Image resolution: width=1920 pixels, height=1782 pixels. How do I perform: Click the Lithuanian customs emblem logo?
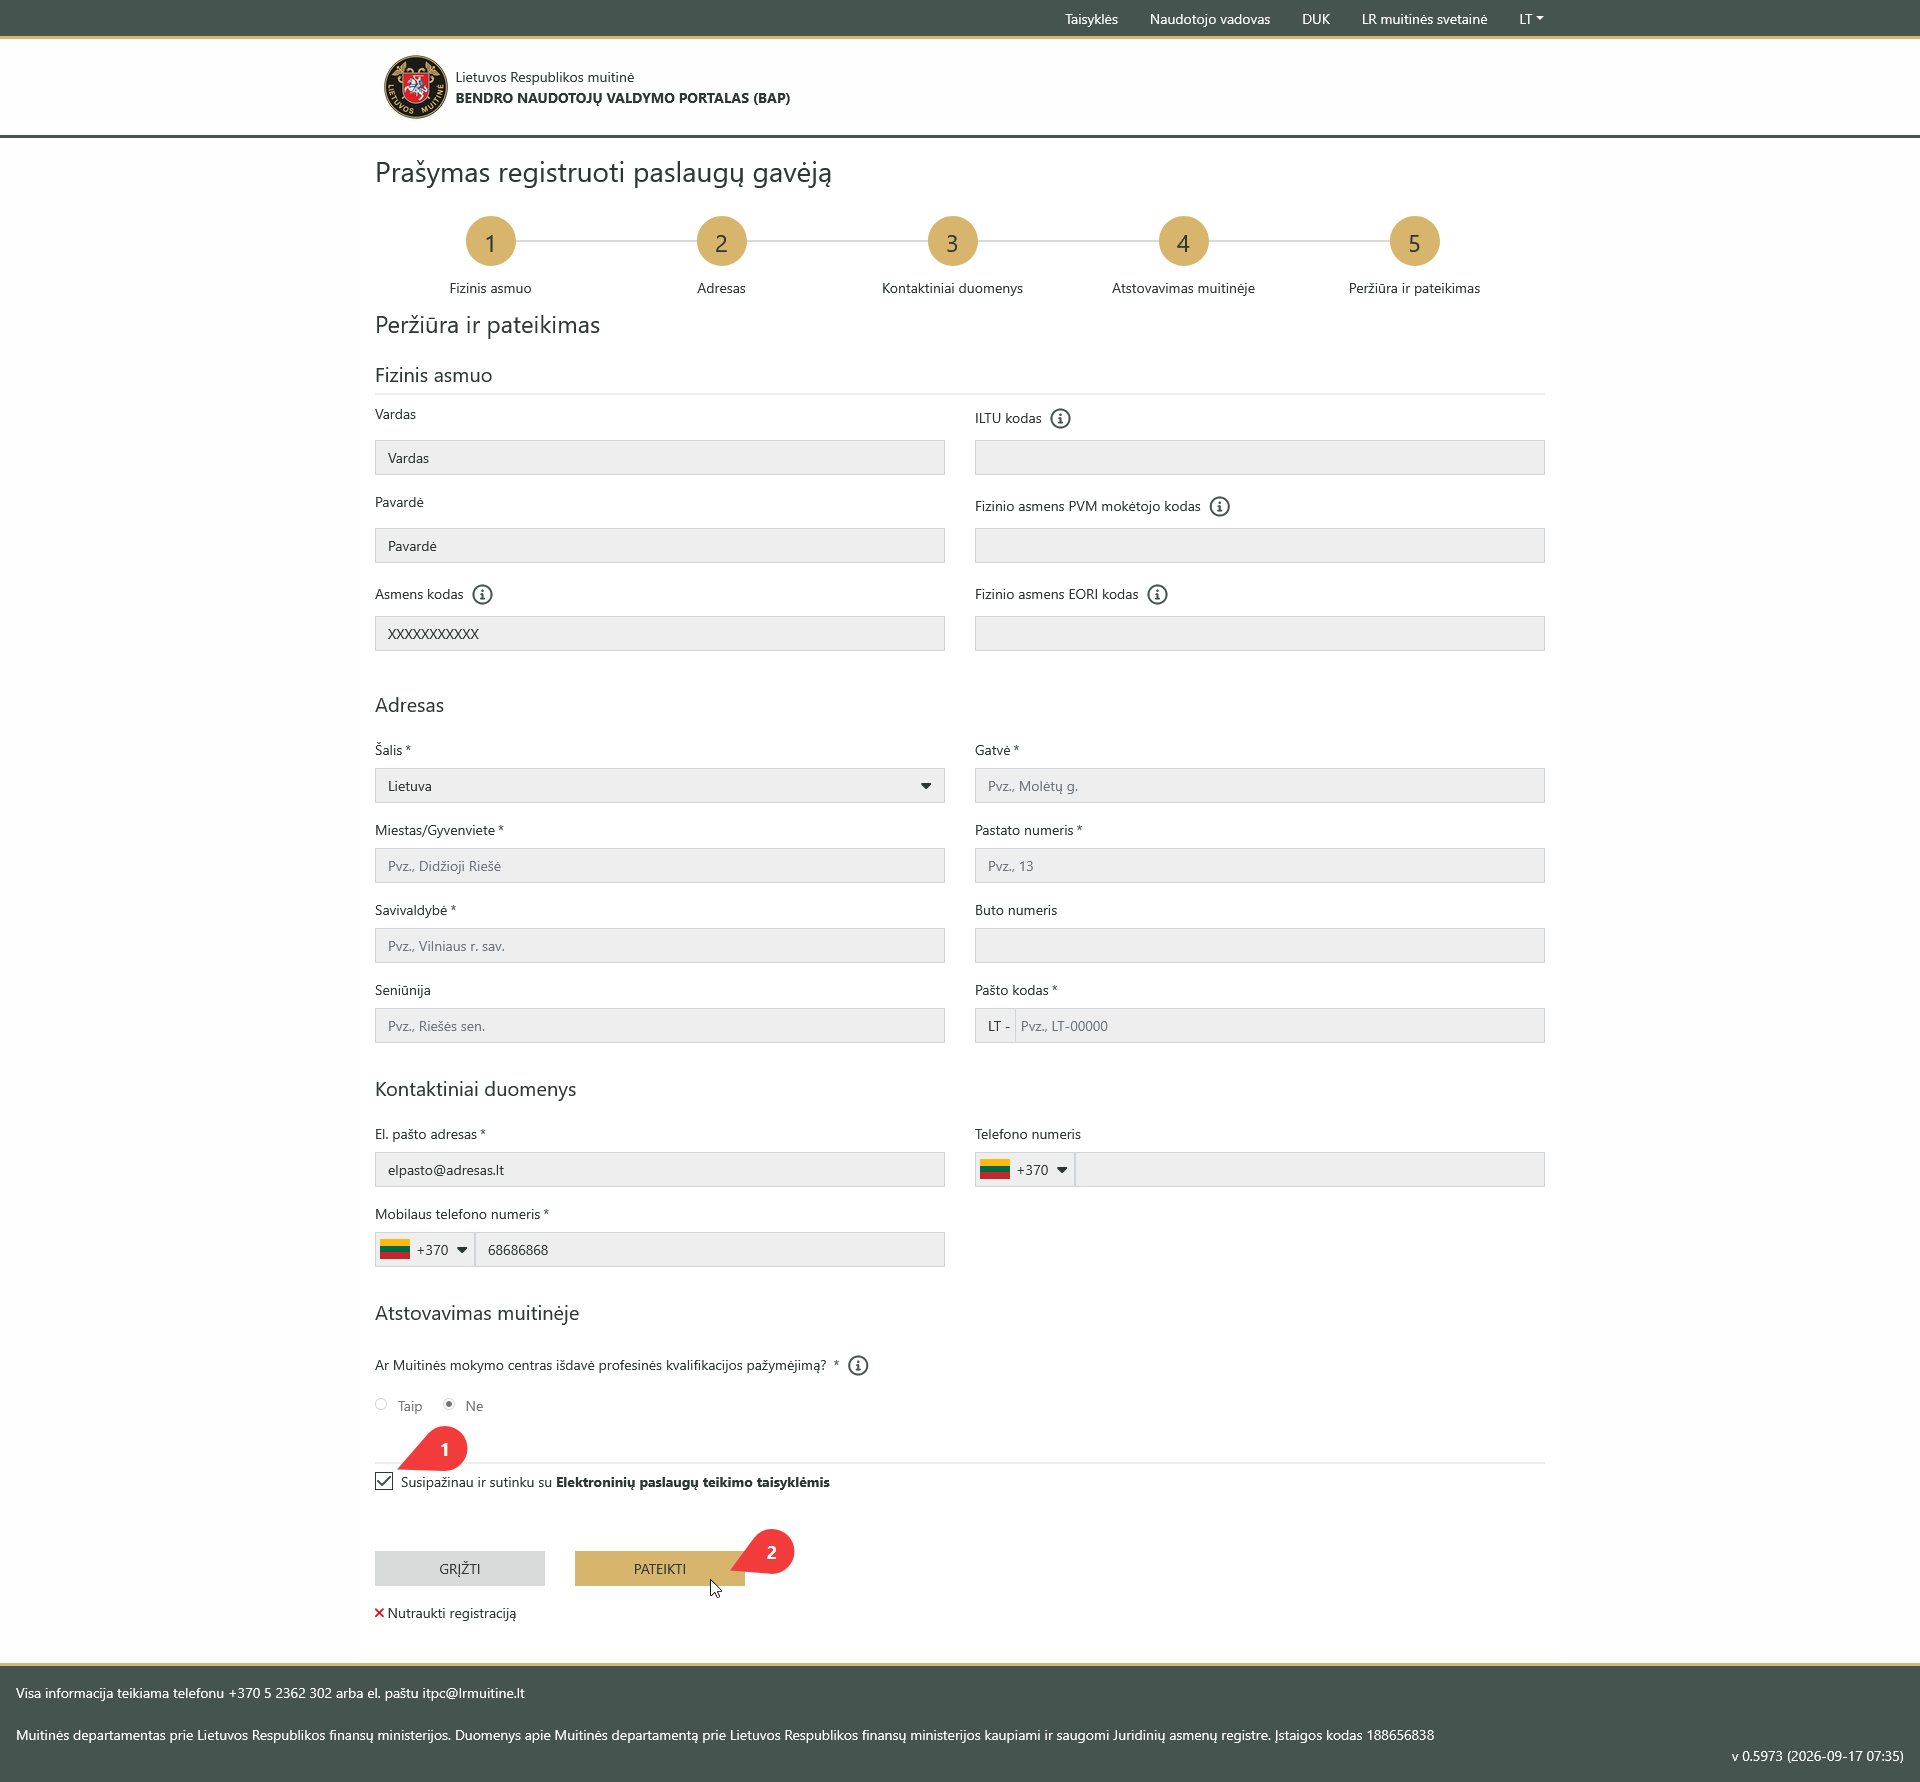point(415,87)
